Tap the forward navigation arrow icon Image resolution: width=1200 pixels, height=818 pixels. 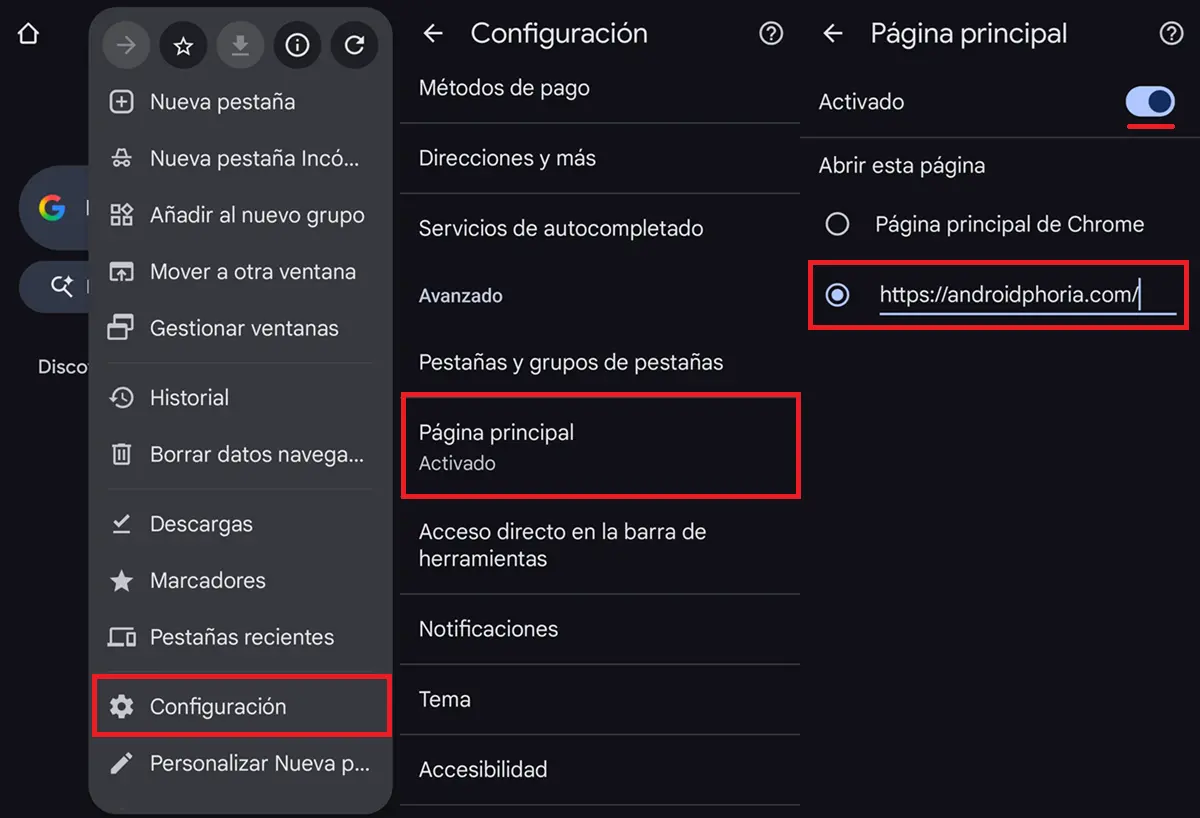(x=126, y=44)
